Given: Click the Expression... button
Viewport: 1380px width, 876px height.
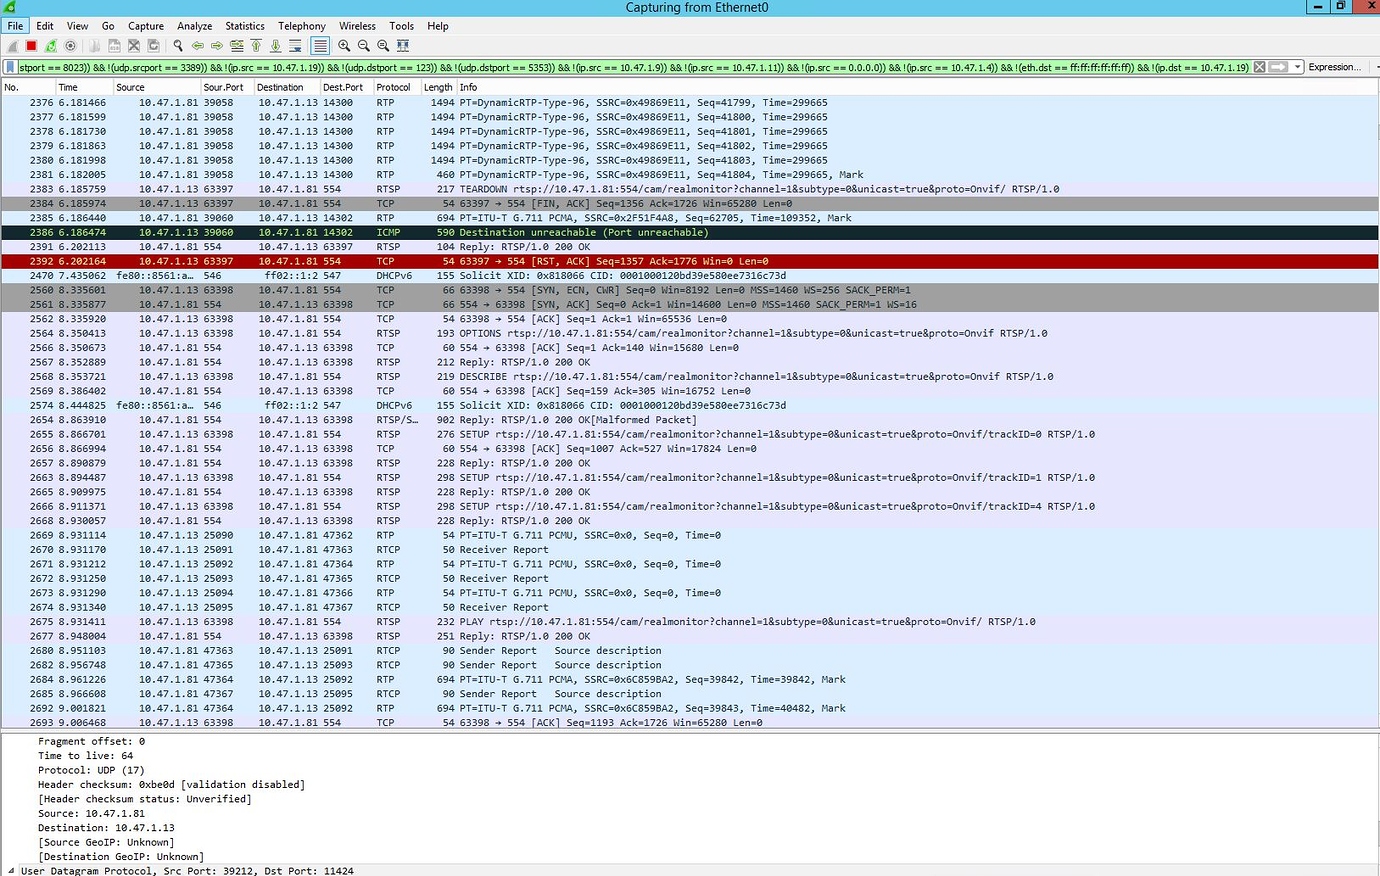Looking at the screenshot, I should click(x=1334, y=67).
